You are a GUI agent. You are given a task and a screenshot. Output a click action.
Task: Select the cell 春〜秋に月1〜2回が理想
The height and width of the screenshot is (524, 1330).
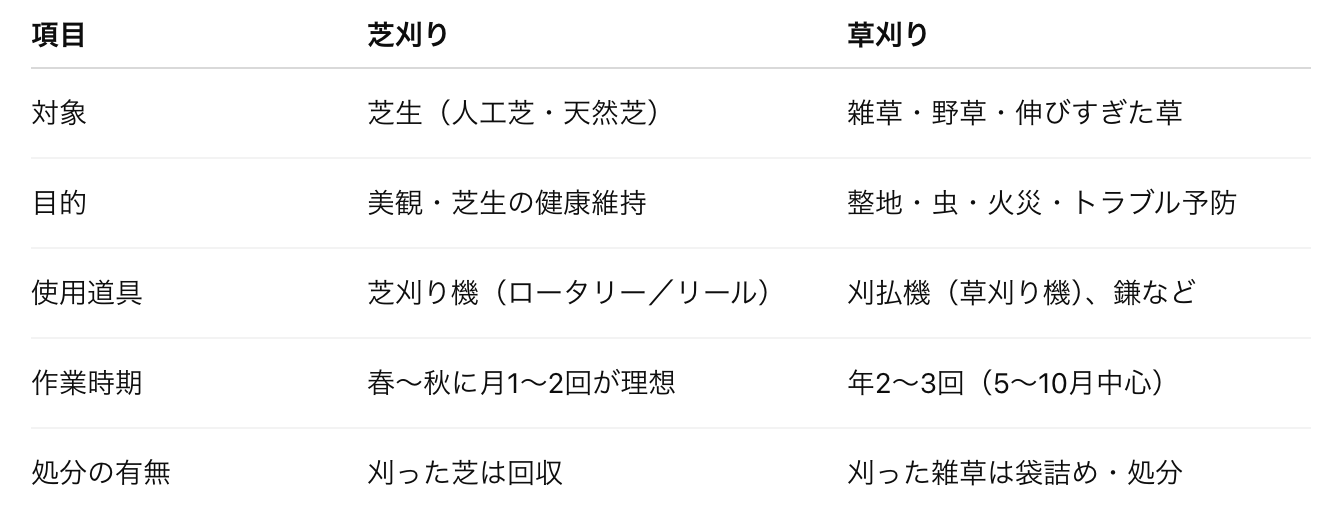tap(521, 383)
